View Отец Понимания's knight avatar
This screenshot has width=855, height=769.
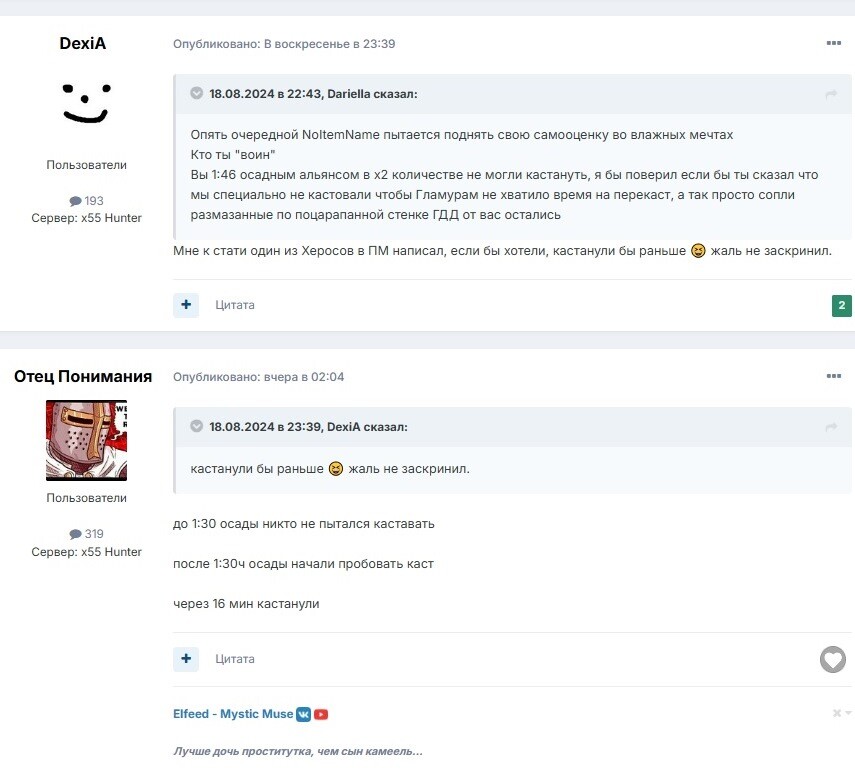86,440
